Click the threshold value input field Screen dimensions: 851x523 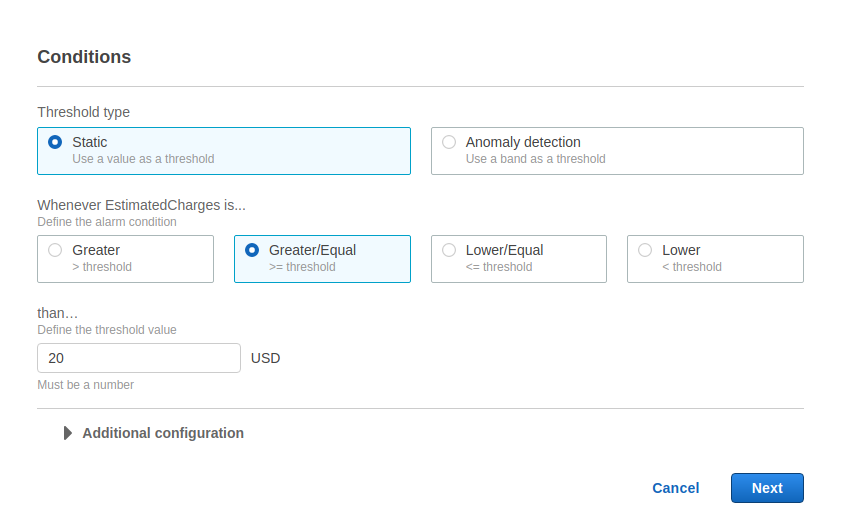pos(138,358)
